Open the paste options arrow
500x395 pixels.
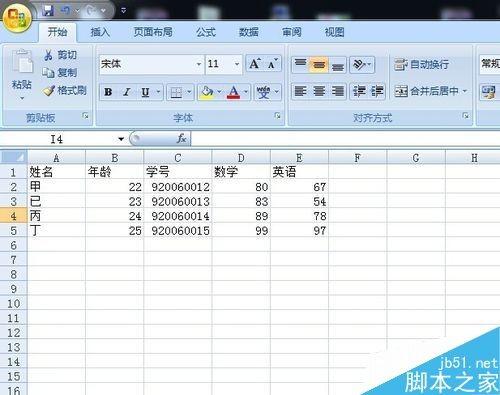22,98
